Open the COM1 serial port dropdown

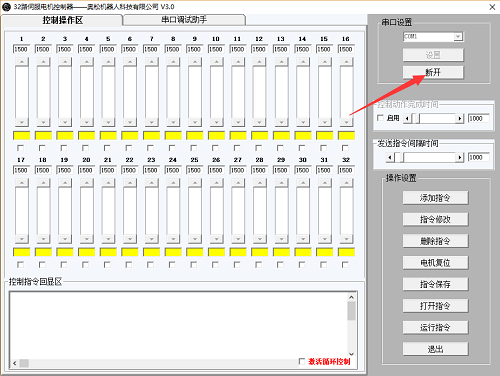coord(458,36)
